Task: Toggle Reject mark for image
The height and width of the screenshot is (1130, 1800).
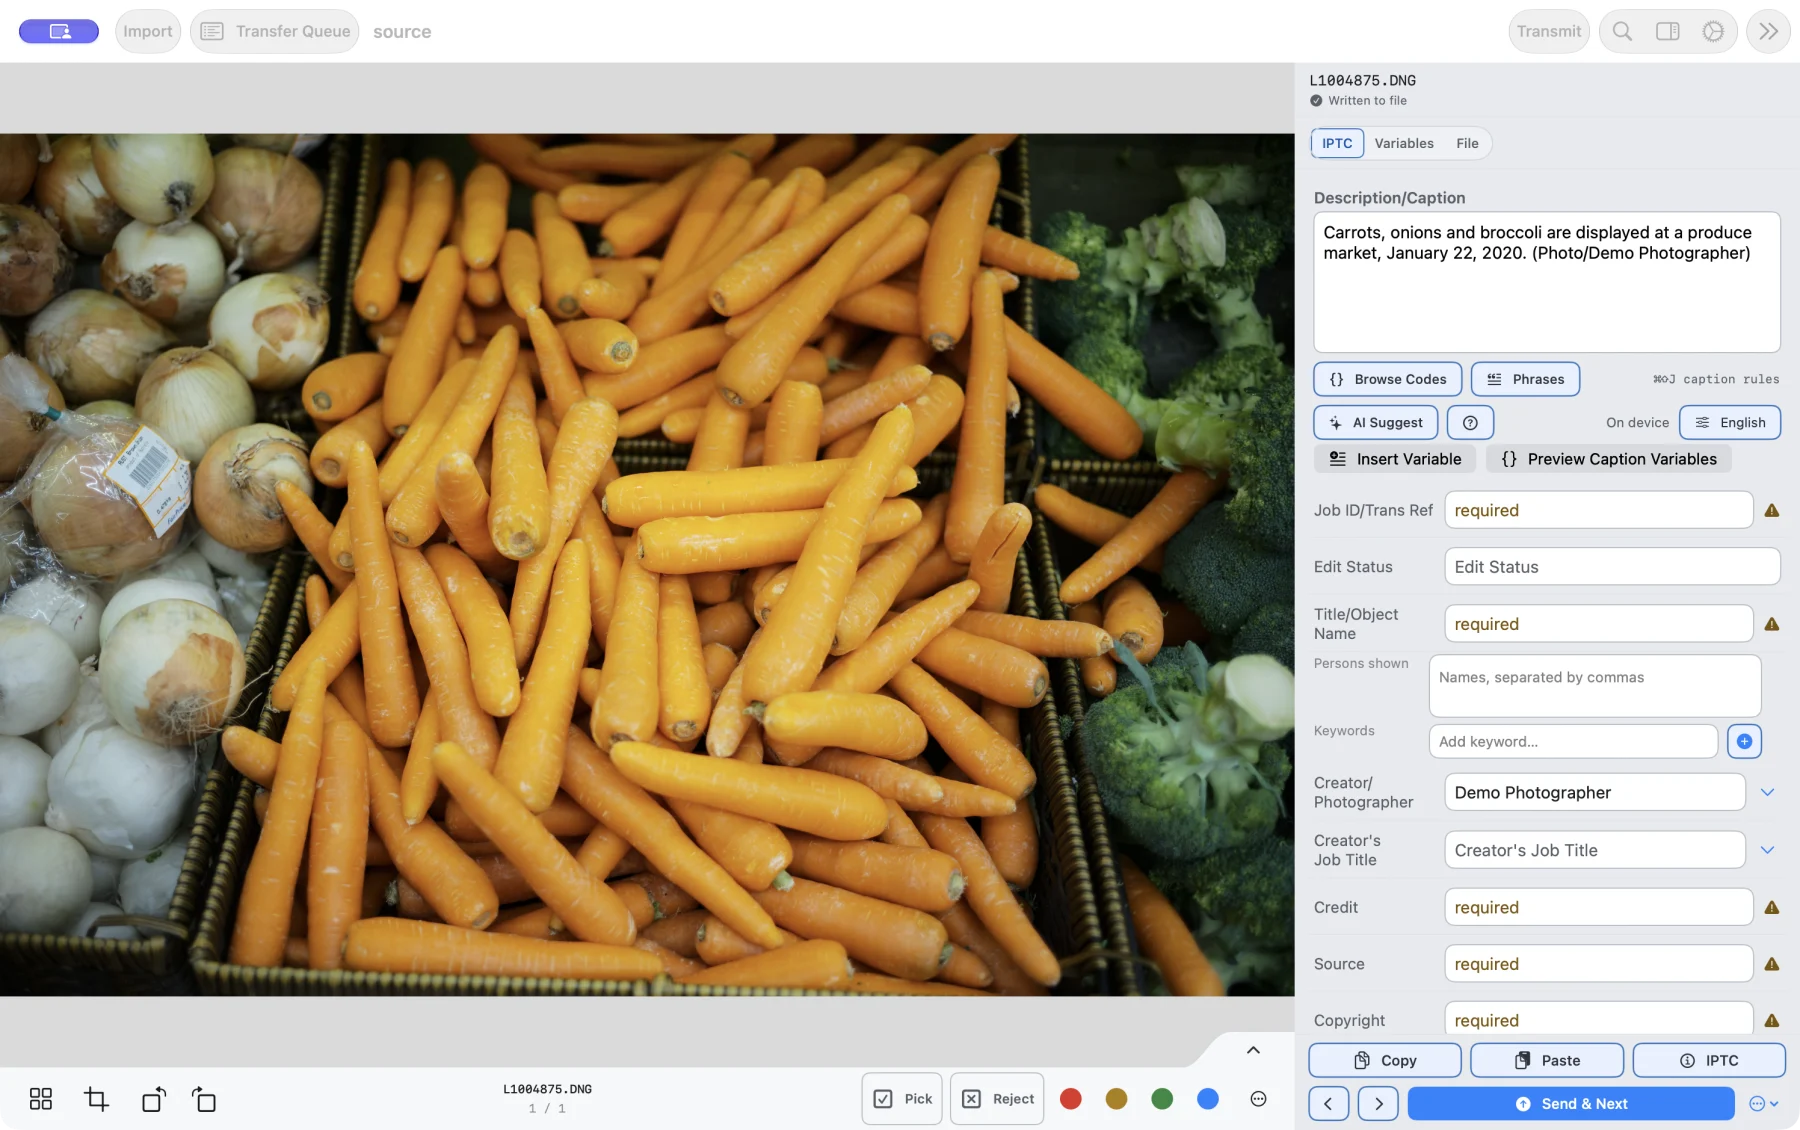Action: click(x=997, y=1099)
